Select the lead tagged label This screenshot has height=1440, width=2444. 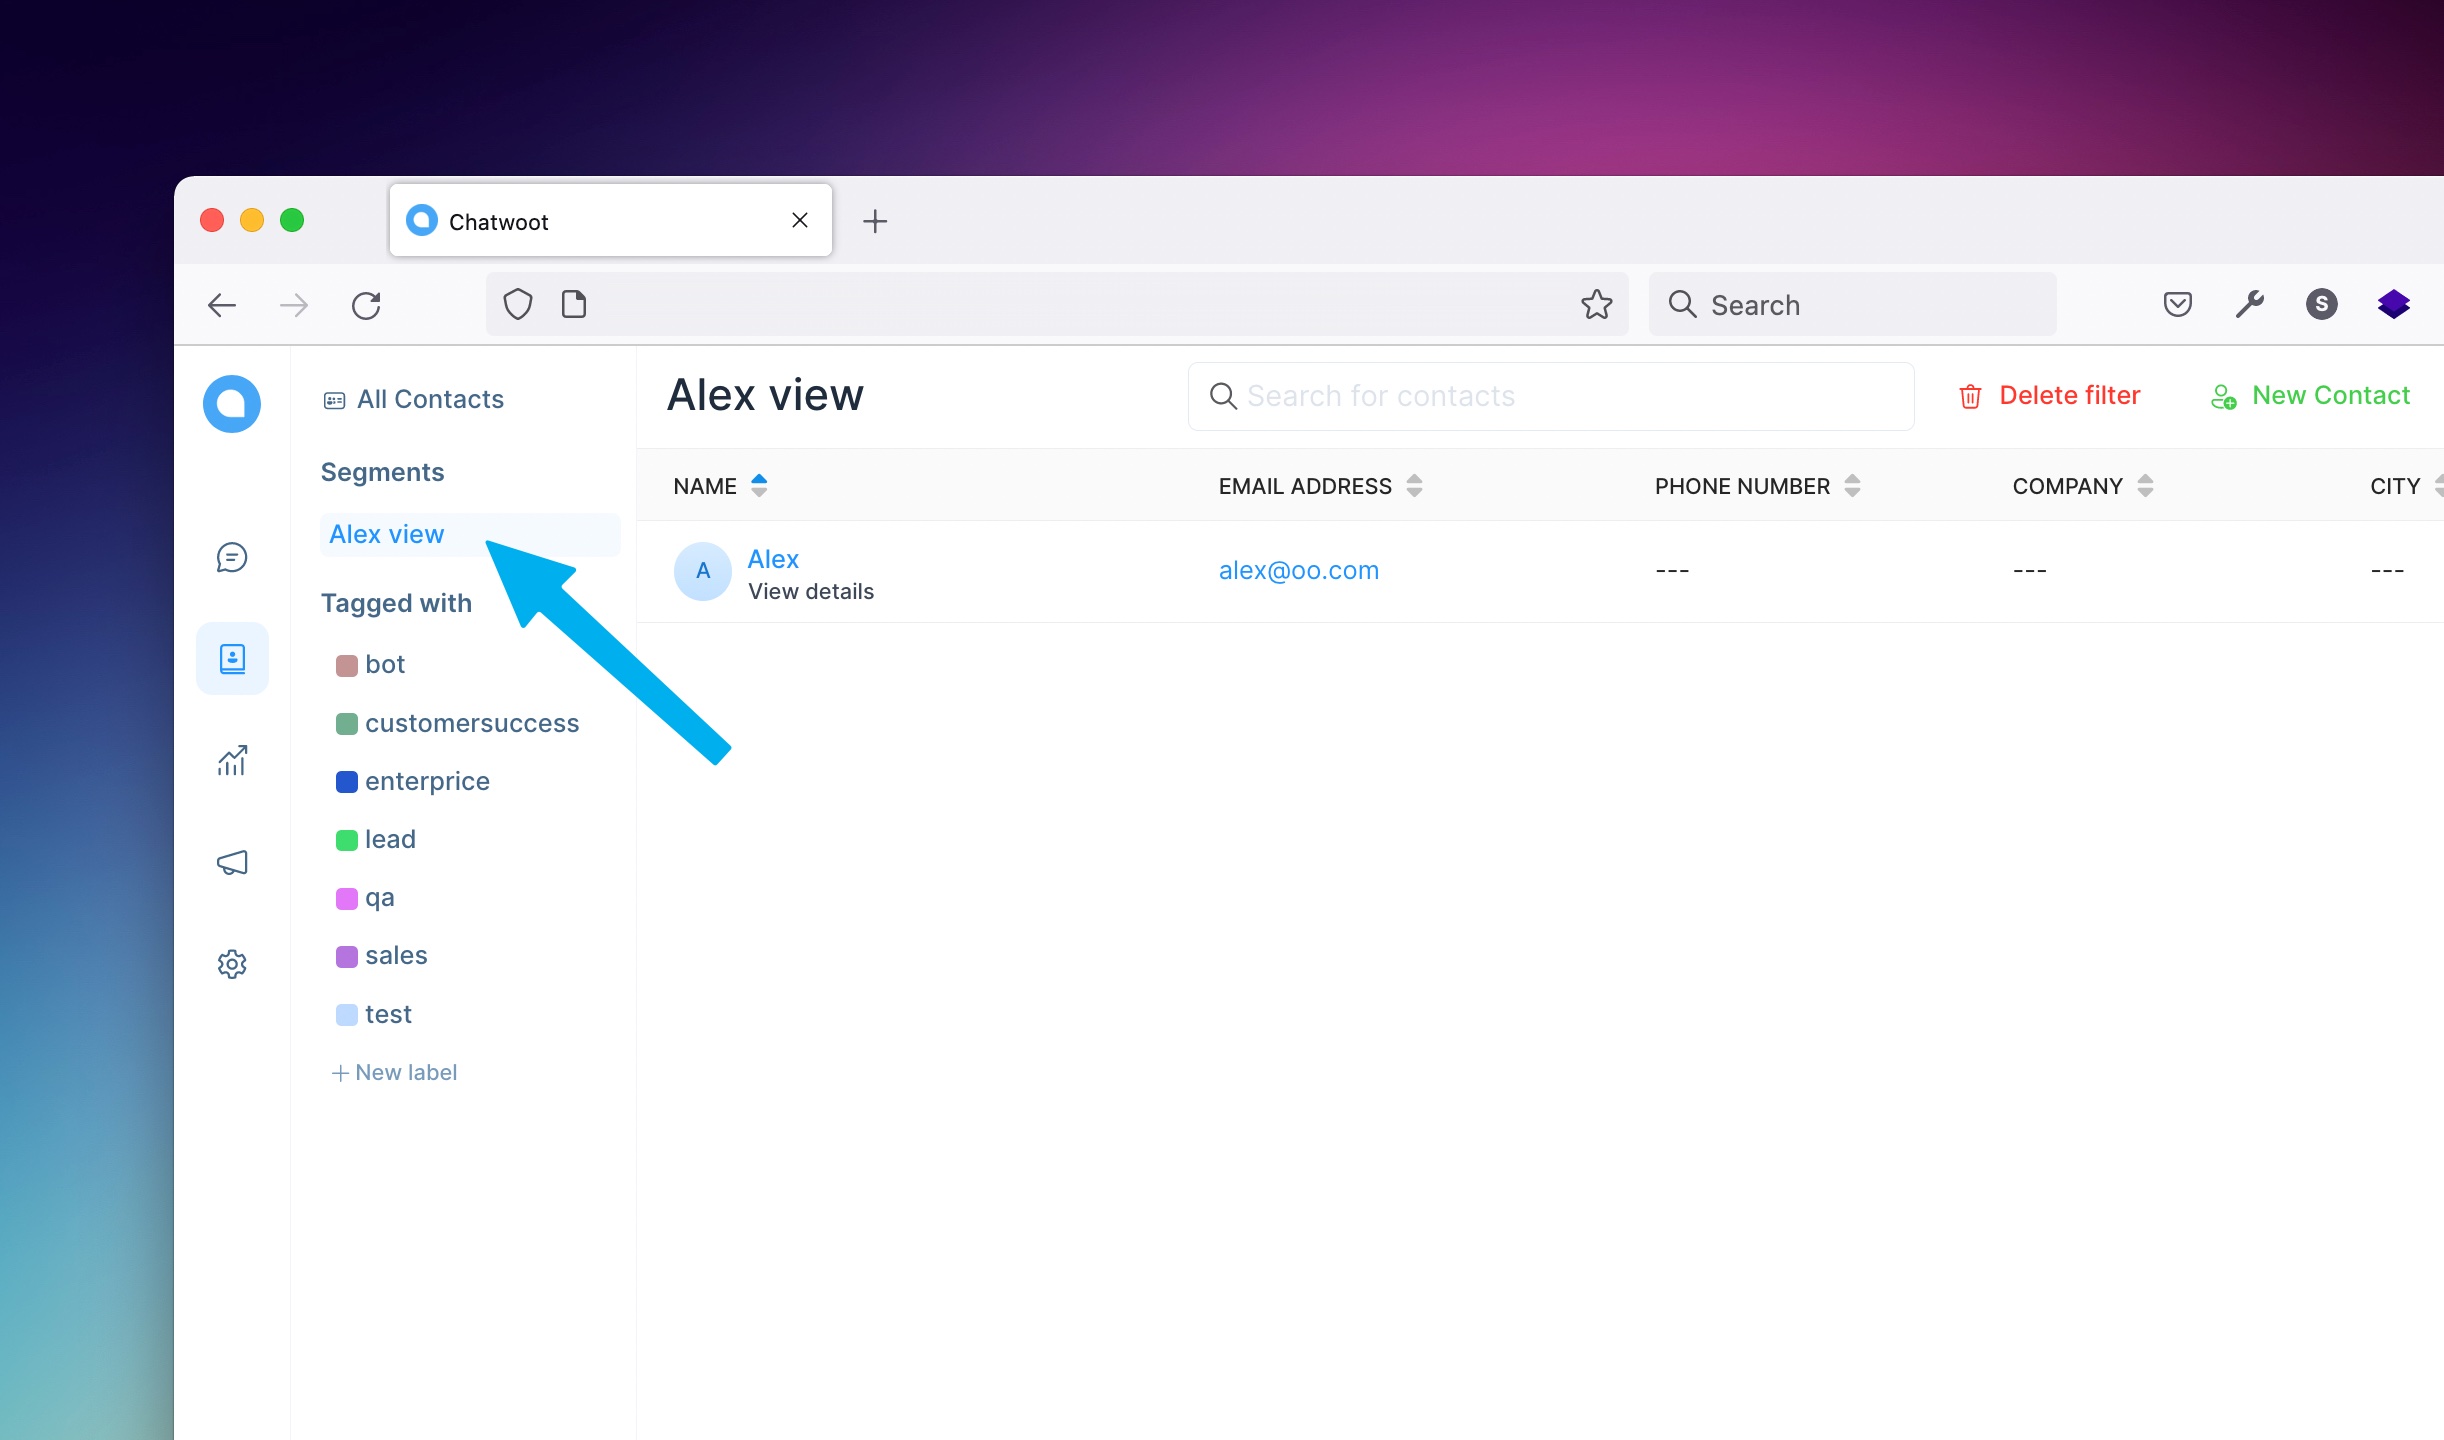click(x=389, y=838)
